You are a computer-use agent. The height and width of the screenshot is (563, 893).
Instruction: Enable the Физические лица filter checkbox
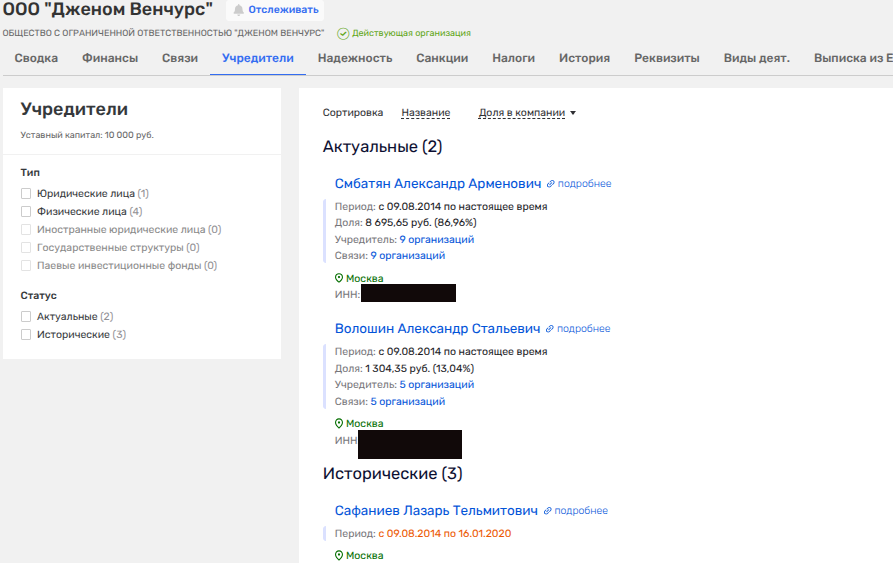27,212
